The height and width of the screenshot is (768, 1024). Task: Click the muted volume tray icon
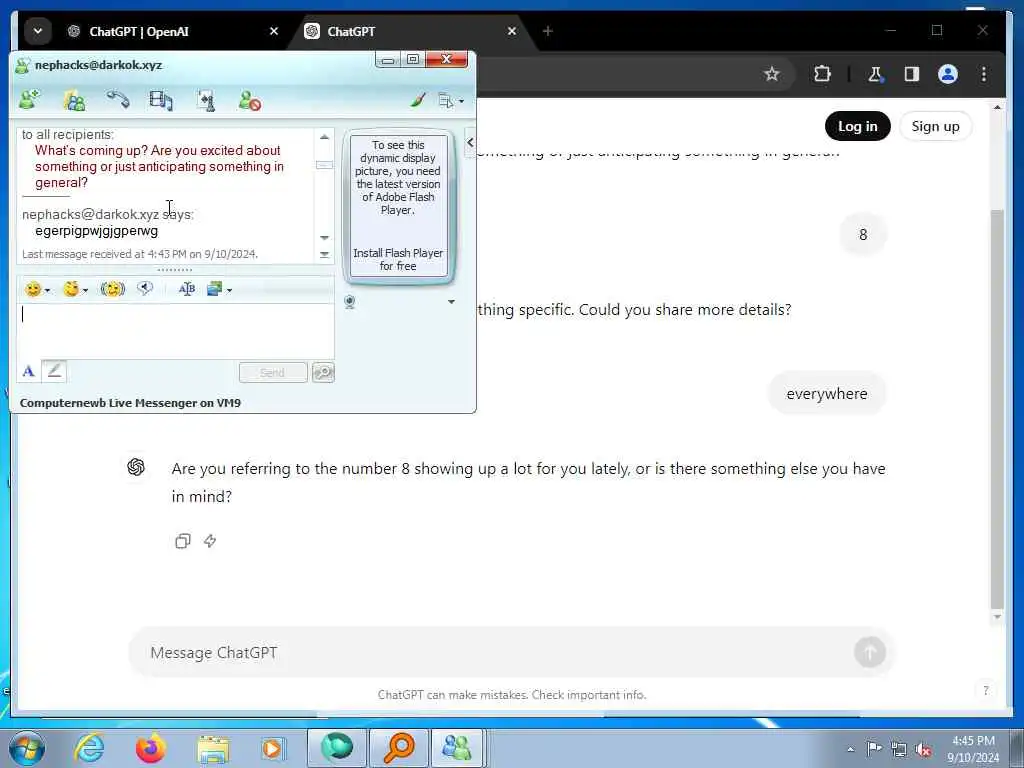(x=923, y=750)
